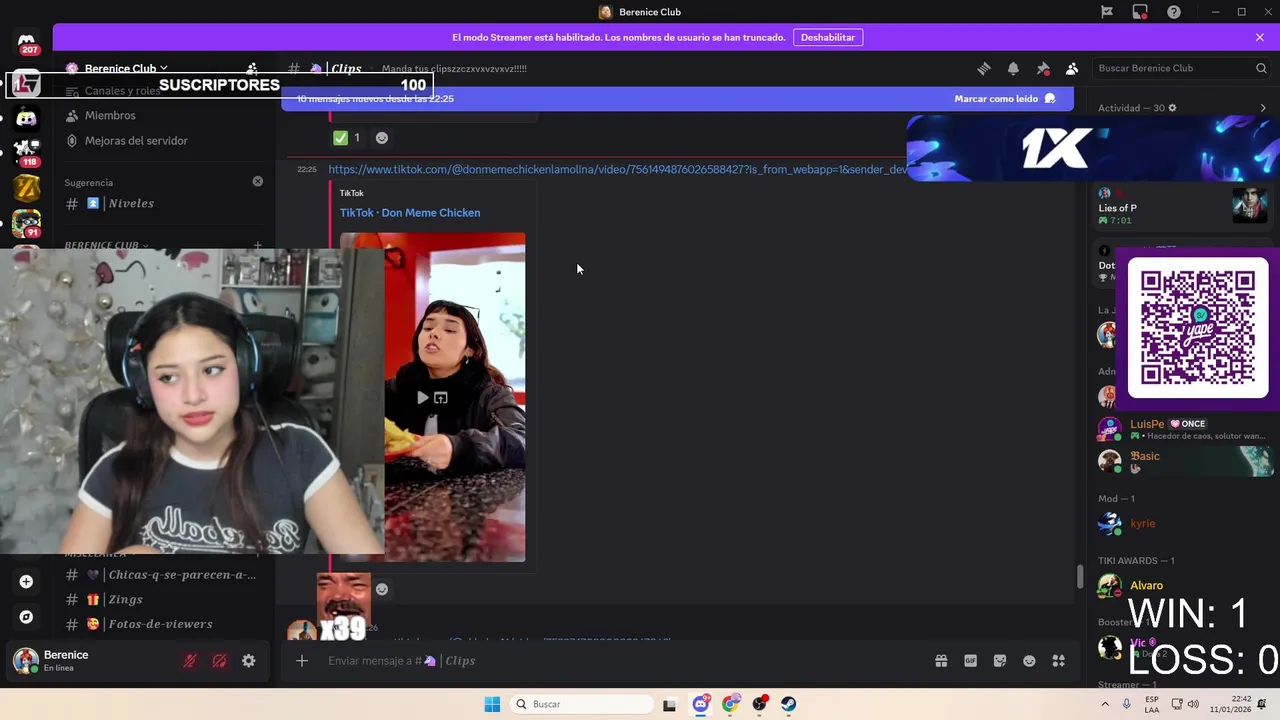Open TikTok · Don Meme Chicken embed title
Viewport: 1280px width, 720px height.
tap(410, 213)
